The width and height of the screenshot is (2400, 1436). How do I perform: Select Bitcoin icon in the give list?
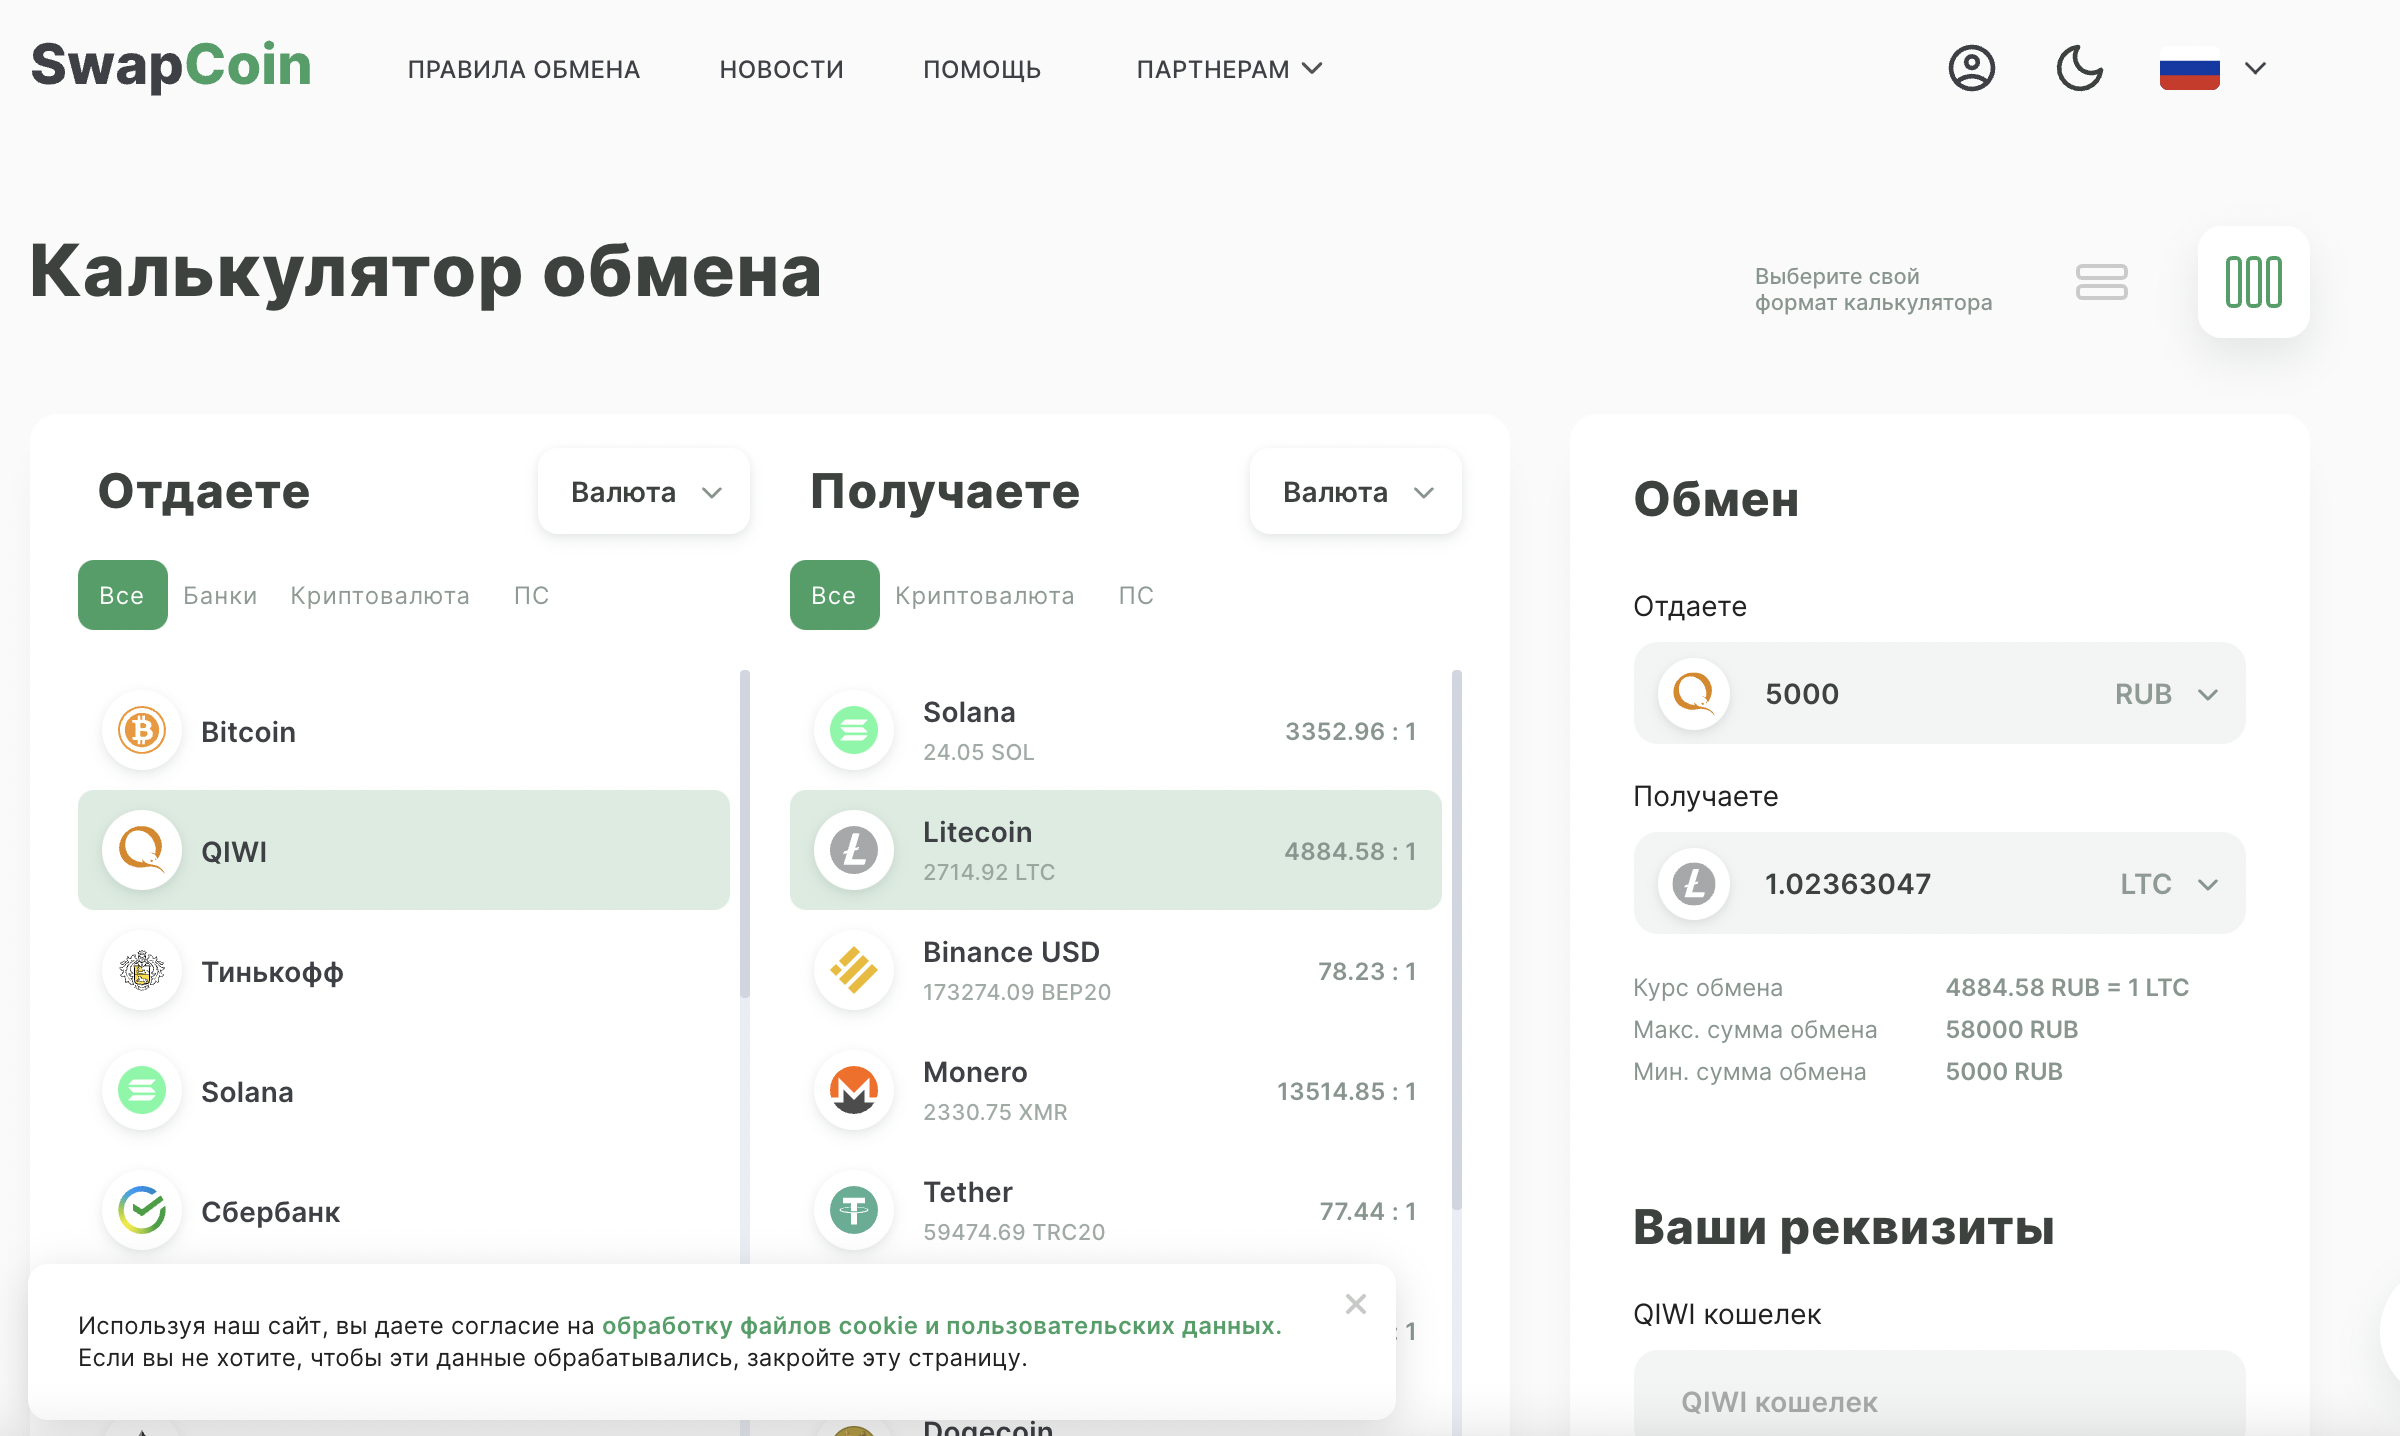[x=142, y=731]
